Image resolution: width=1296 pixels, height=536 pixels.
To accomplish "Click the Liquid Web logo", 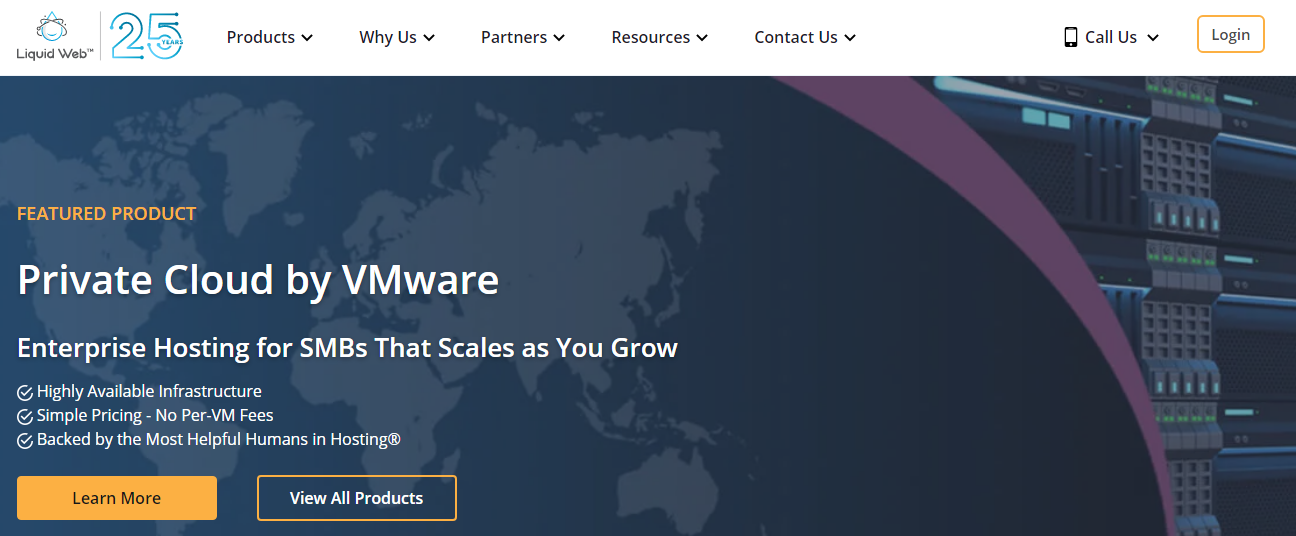I will coord(55,36).
